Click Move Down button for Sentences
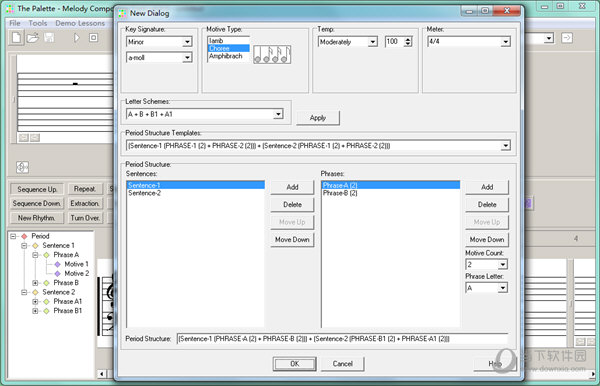 click(292, 239)
